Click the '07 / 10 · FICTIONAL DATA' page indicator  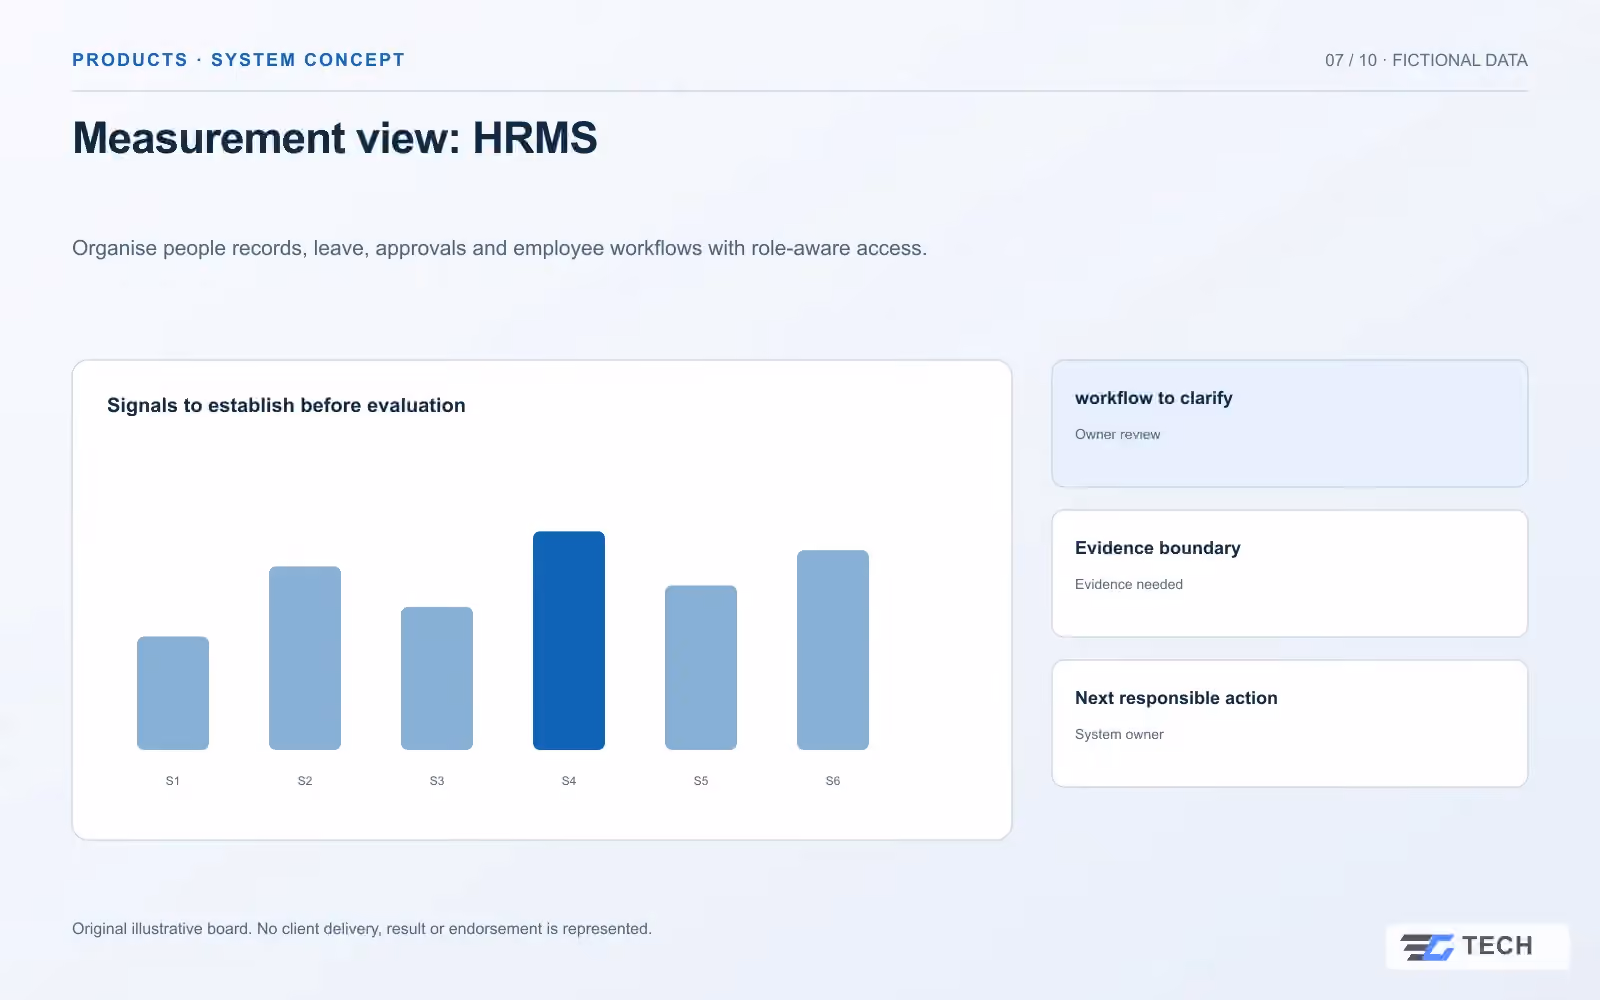point(1426,60)
